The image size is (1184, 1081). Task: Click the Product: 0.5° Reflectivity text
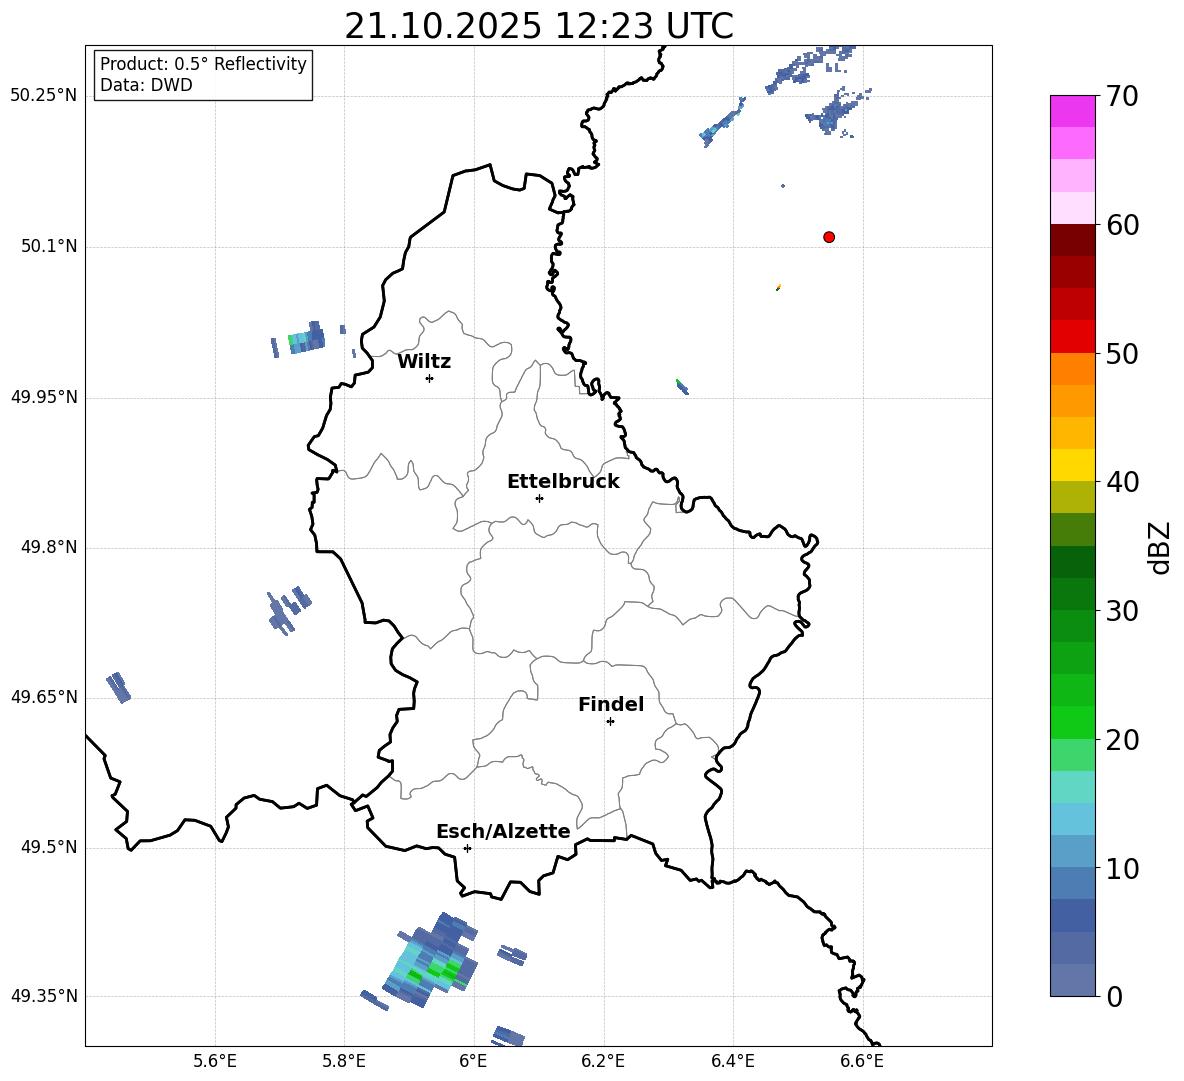[x=203, y=64]
